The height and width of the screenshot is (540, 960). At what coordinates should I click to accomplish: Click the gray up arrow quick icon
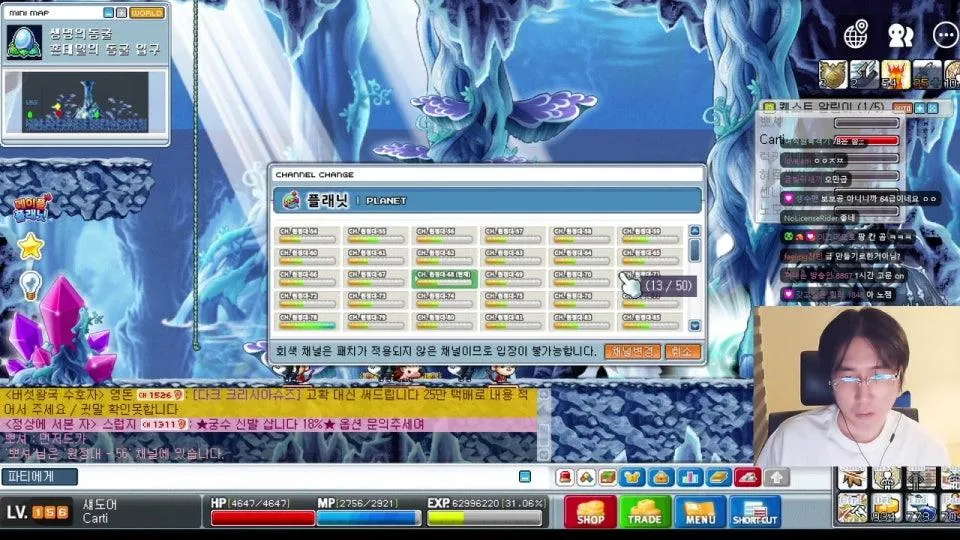776,477
